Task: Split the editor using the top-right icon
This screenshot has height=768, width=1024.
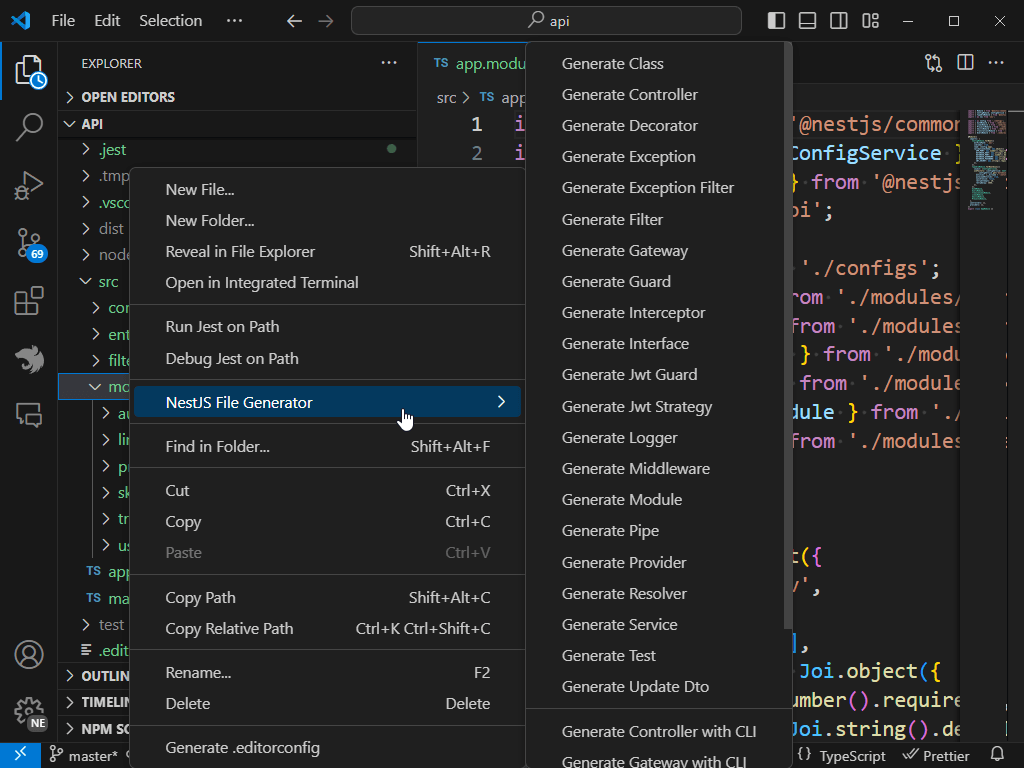Action: point(964,62)
